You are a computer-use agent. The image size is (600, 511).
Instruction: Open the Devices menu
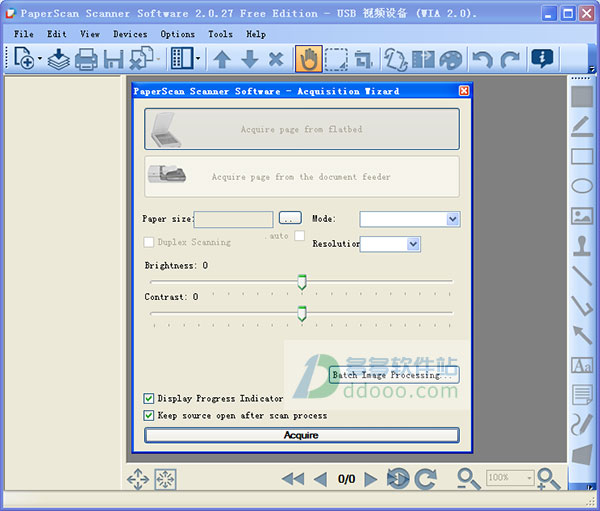tap(130, 34)
